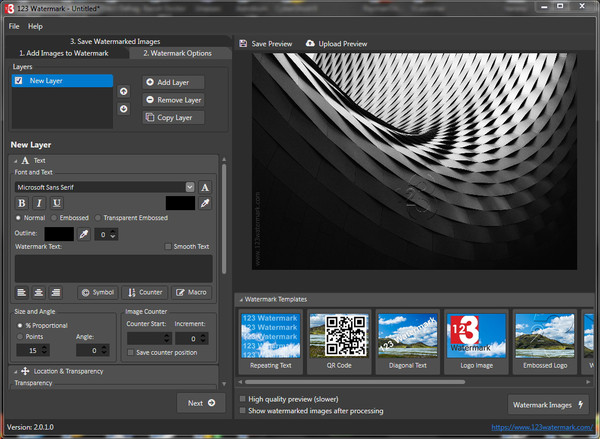
Task: Collapse the Text section
Action: 15,160
